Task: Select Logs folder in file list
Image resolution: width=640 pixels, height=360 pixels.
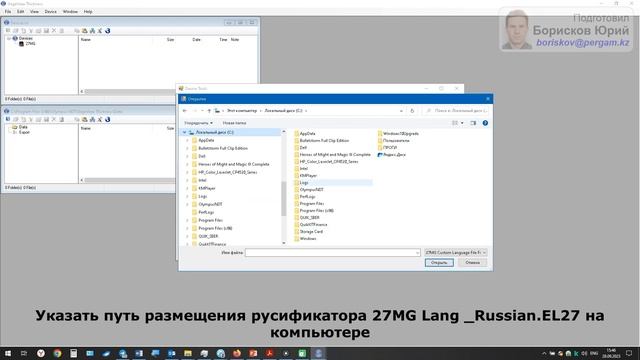Action: tap(301, 183)
